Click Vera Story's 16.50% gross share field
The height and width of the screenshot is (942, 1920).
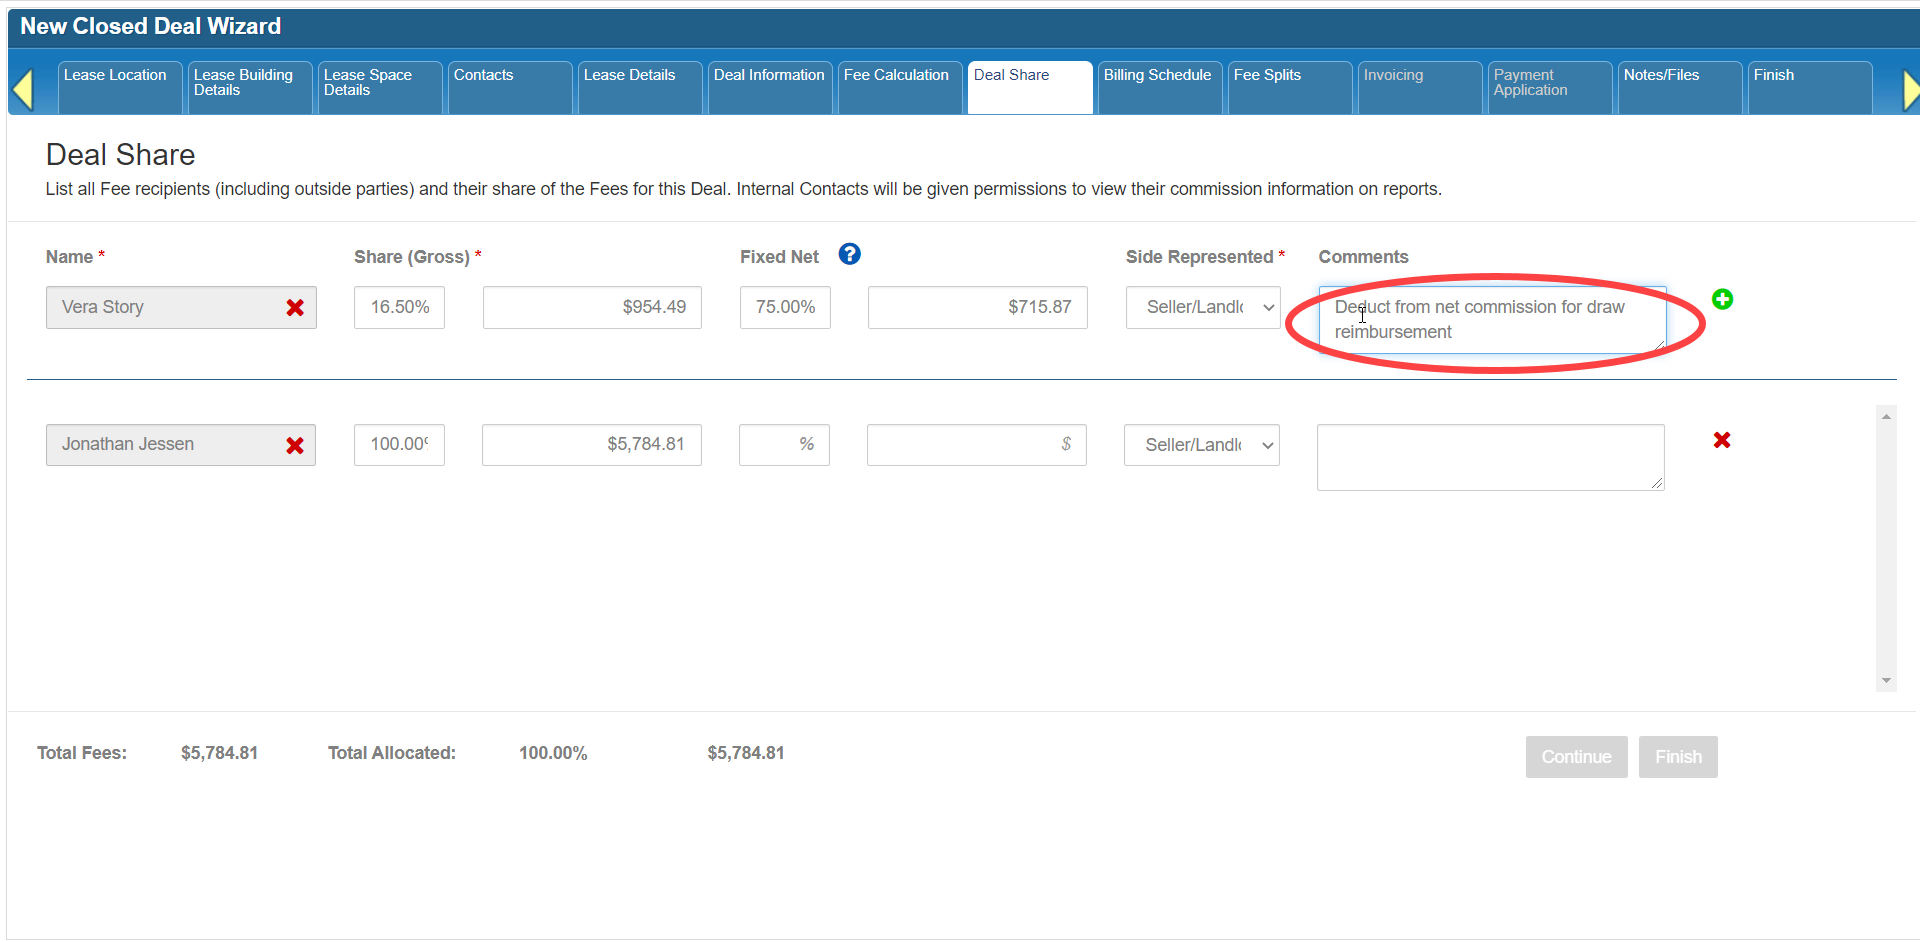[x=399, y=308]
